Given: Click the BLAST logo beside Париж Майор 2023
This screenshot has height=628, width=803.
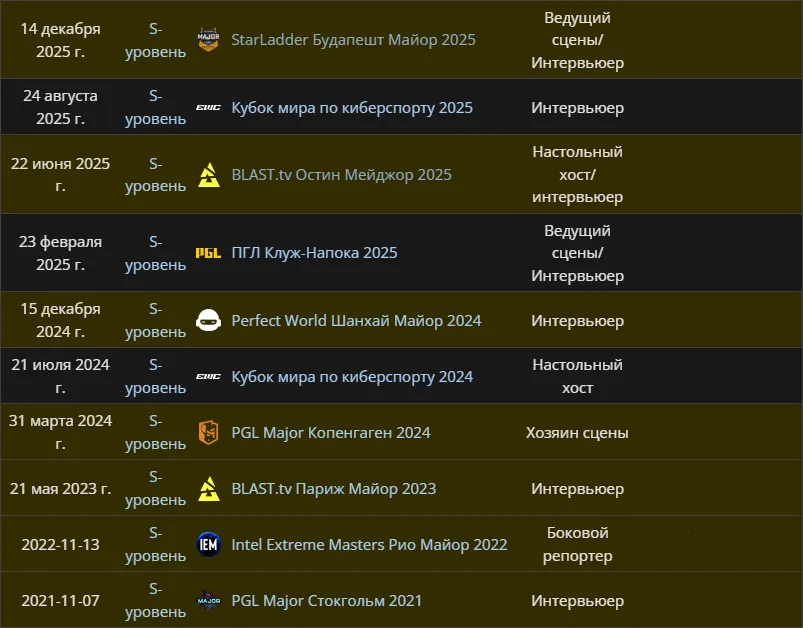Looking at the screenshot, I should [x=209, y=489].
